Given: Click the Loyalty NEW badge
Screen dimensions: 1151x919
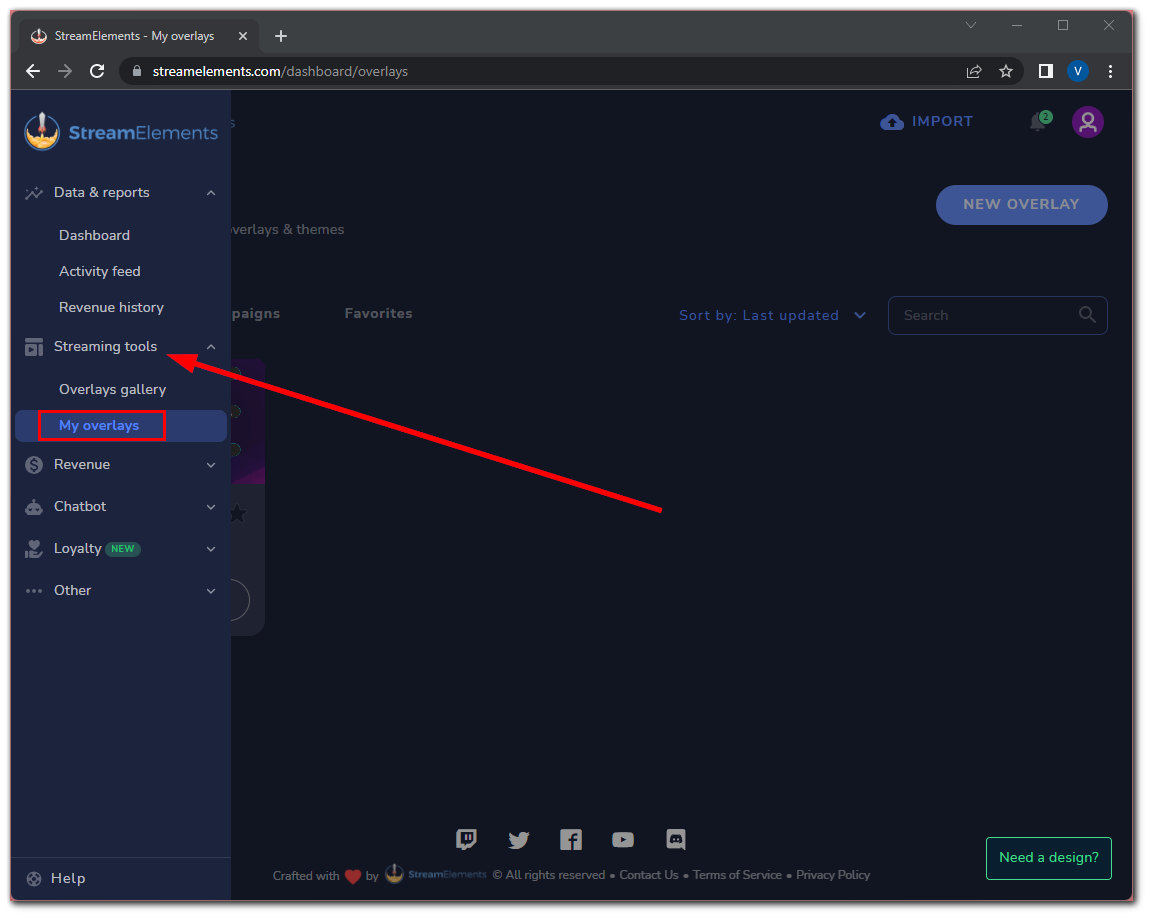Looking at the screenshot, I should coord(123,549).
